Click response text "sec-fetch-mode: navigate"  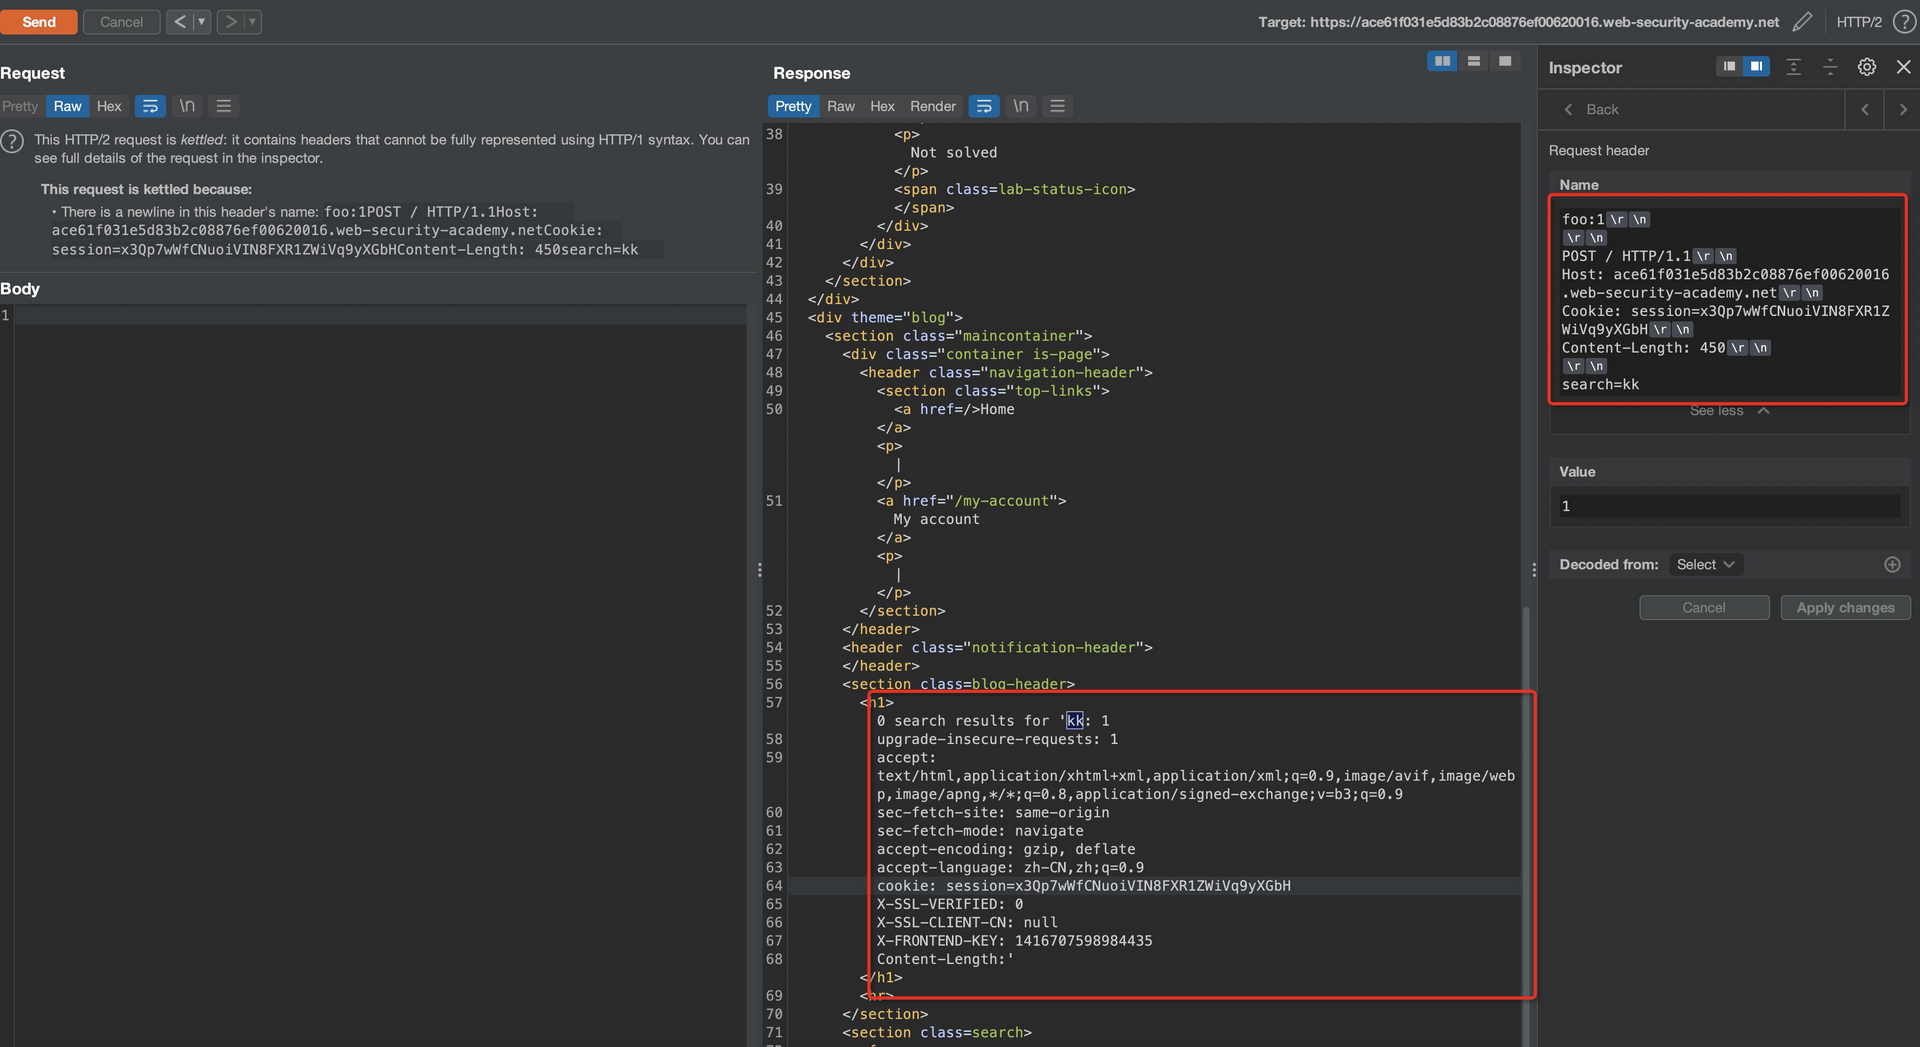click(980, 831)
